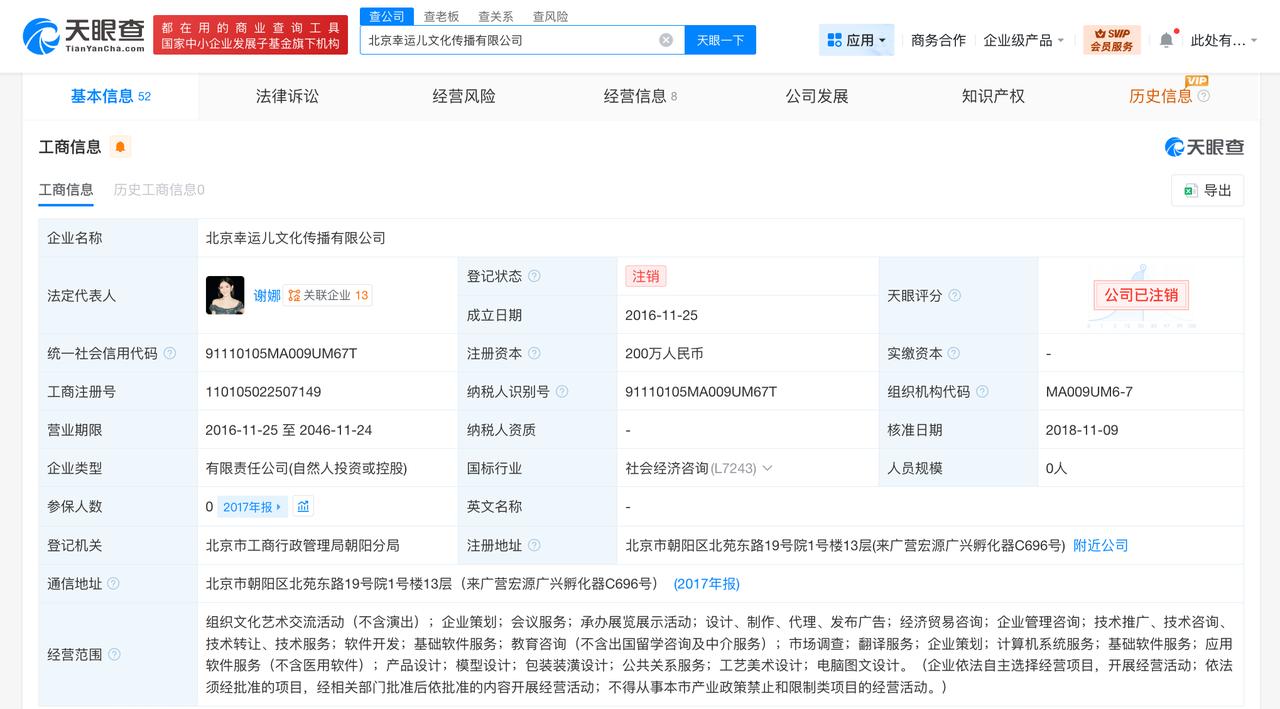Click 谢娜's avatar photo thumbnail
1280x709 pixels.
pos(225,295)
